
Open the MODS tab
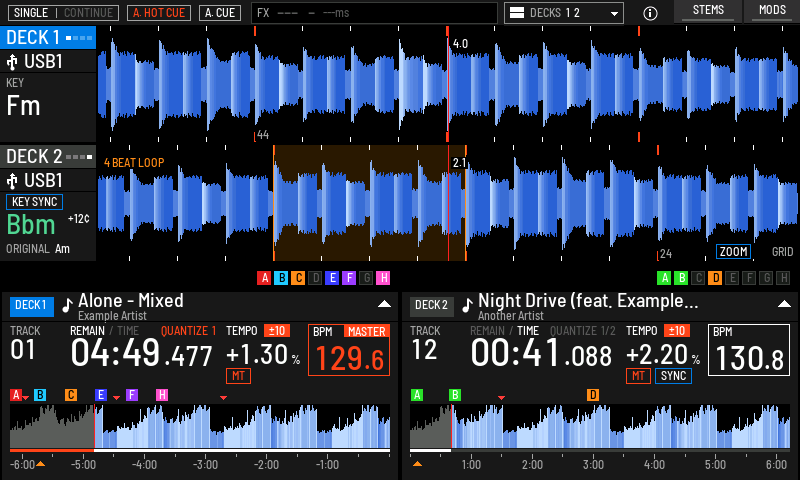point(772,11)
